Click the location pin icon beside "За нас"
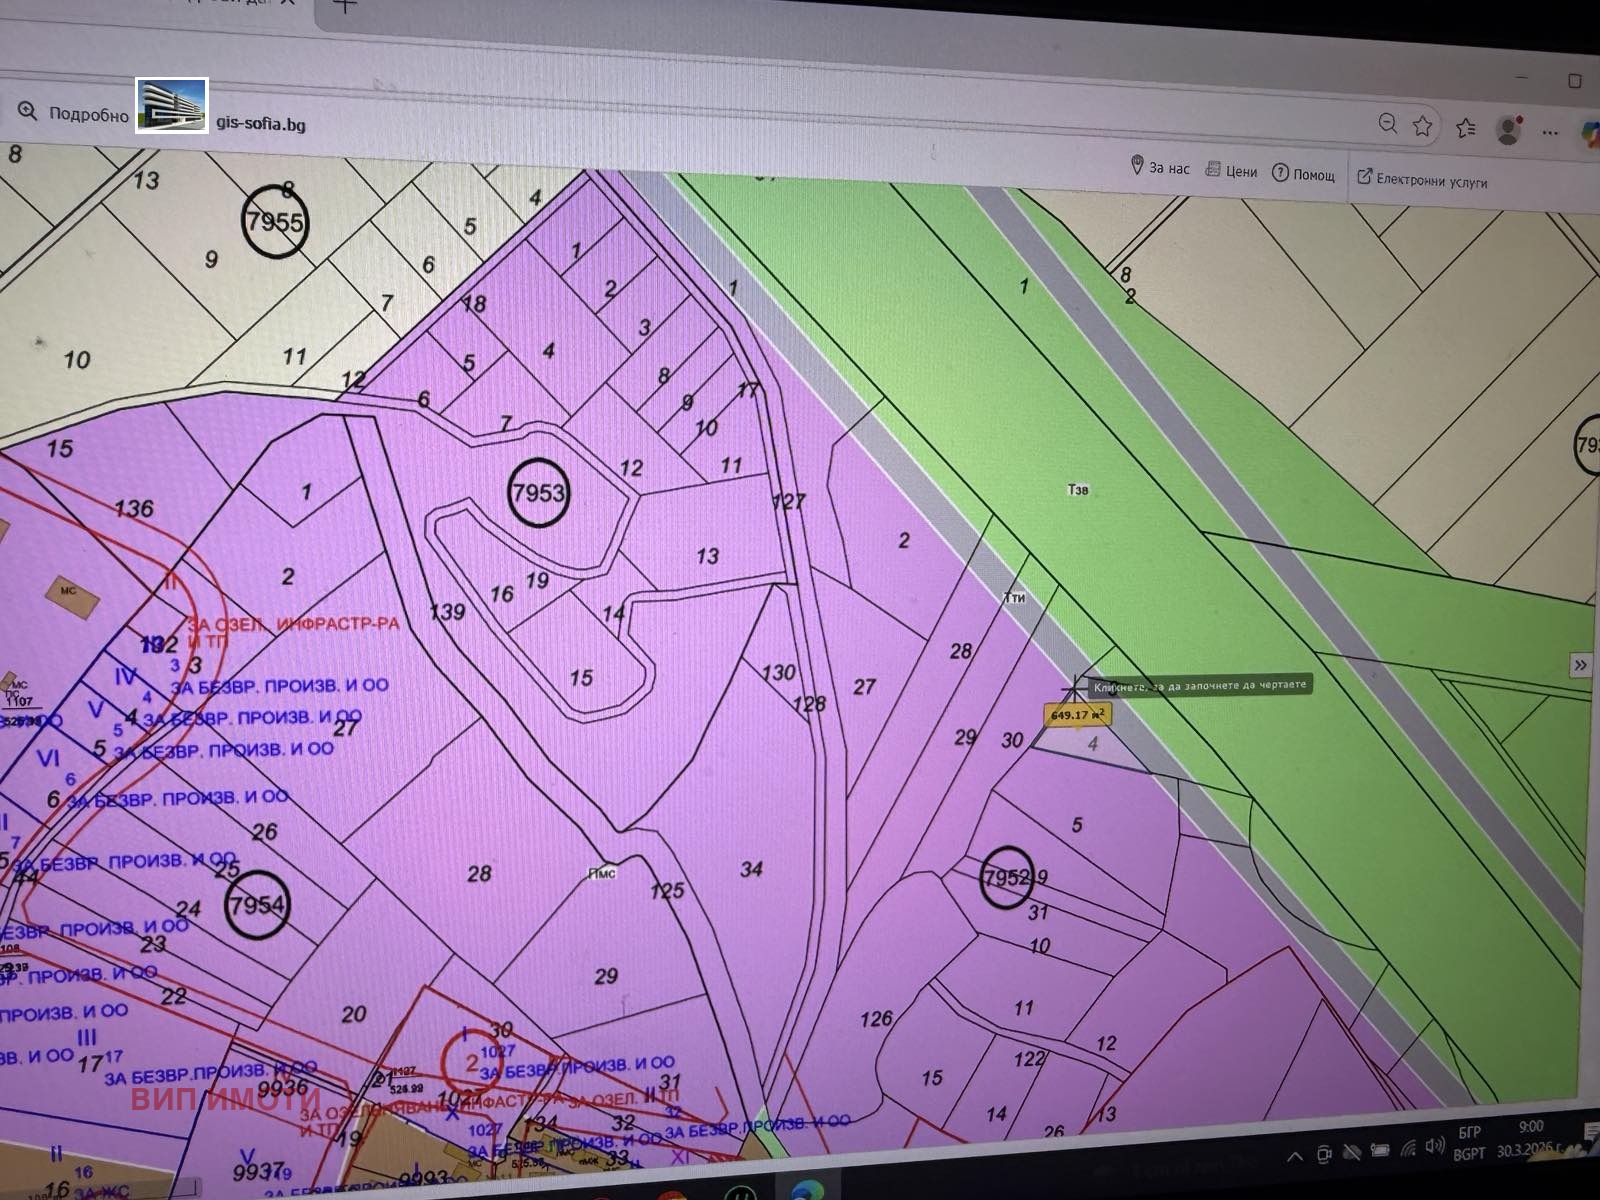Viewport: 1600px width, 1200px height. 1135,167
